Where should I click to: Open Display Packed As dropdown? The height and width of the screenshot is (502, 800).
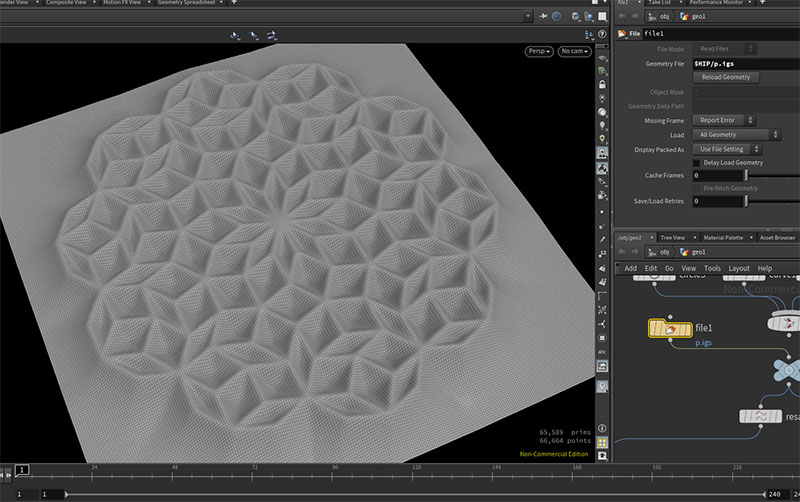(727, 149)
